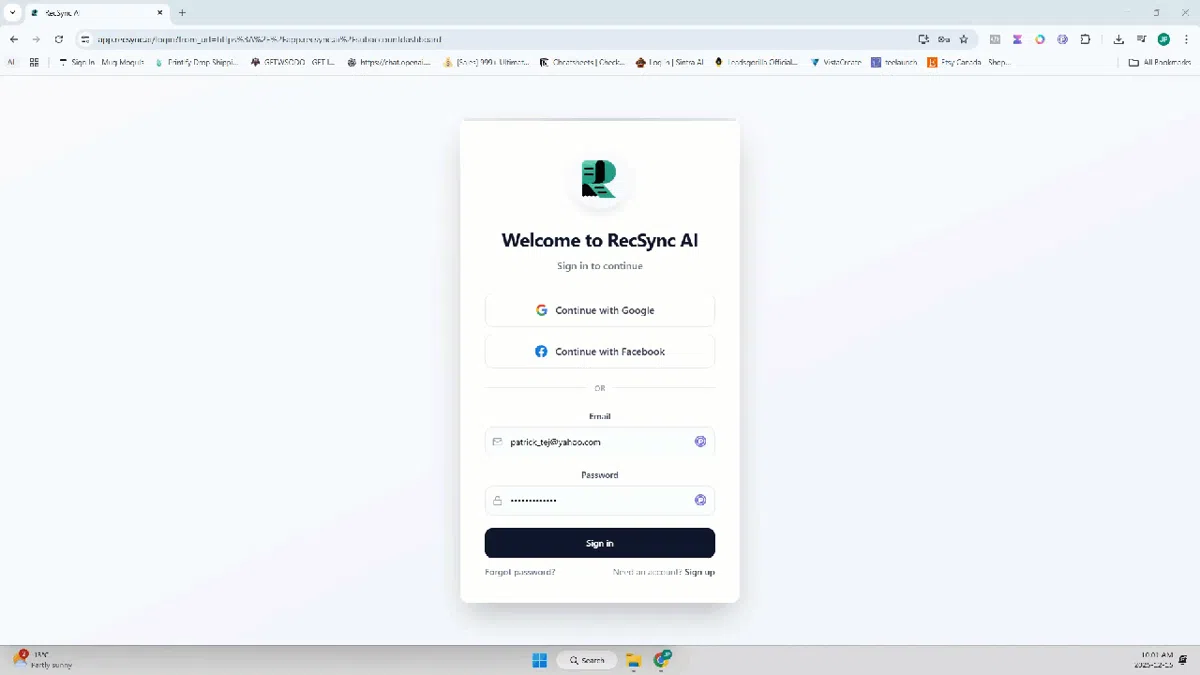1200x675 pixels.
Task: Open the AI bookmark at far left
Action: click(12, 62)
